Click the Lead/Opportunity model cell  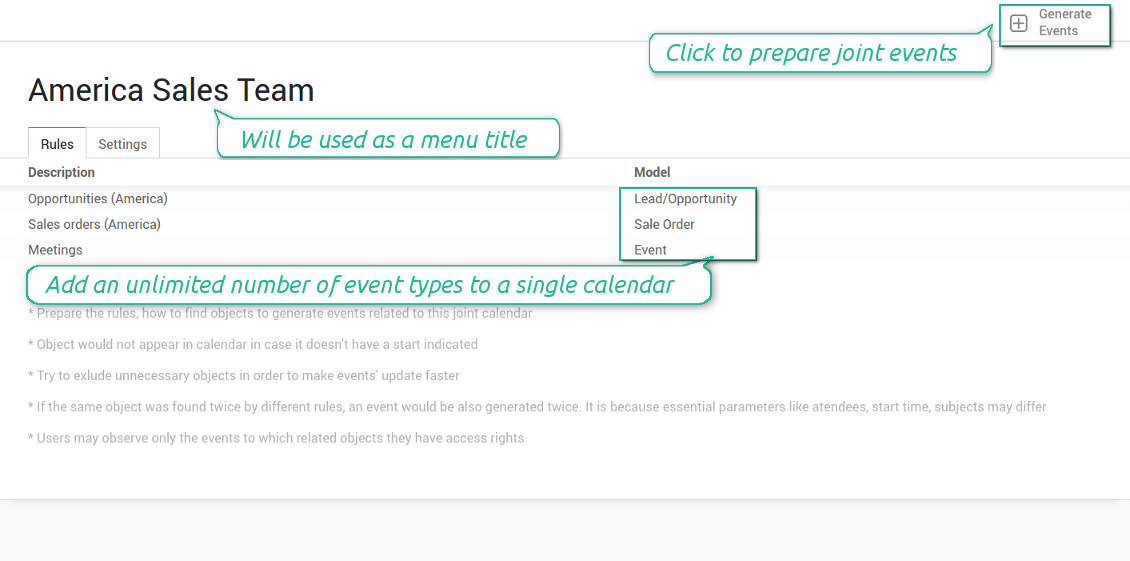click(685, 198)
